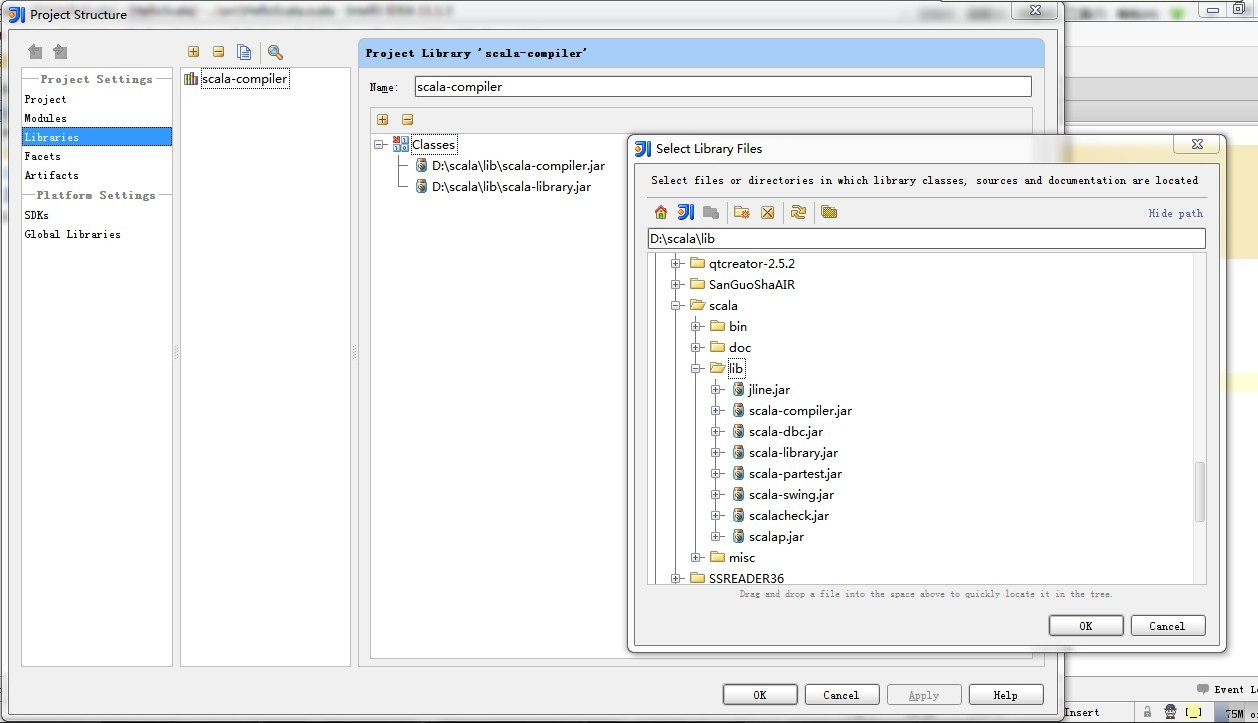Click the Forward arrow in Project Structure
1258x723 pixels.
pyautogui.click(x=60, y=52)
